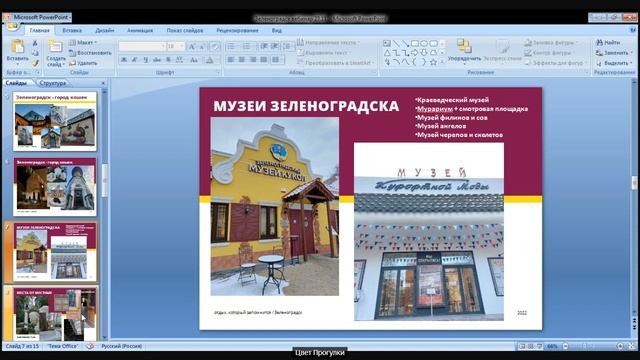
Task: Toggle Text Shadow (S) formatting
Action: click(168, 60)
